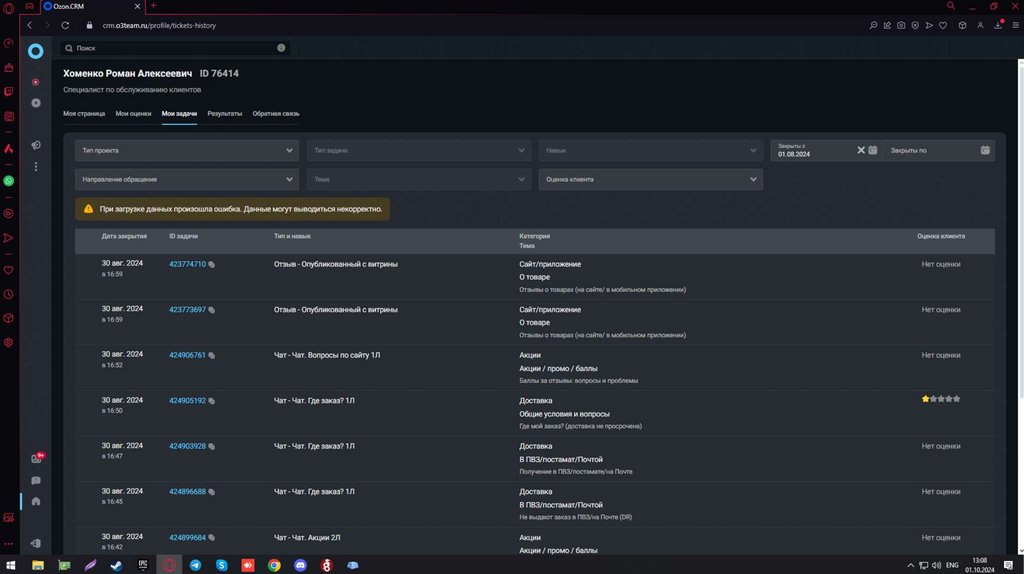Click the megaphone announcements icon in CRM sidebar
Screen dimensions: 1024x574
pos(36,145)
